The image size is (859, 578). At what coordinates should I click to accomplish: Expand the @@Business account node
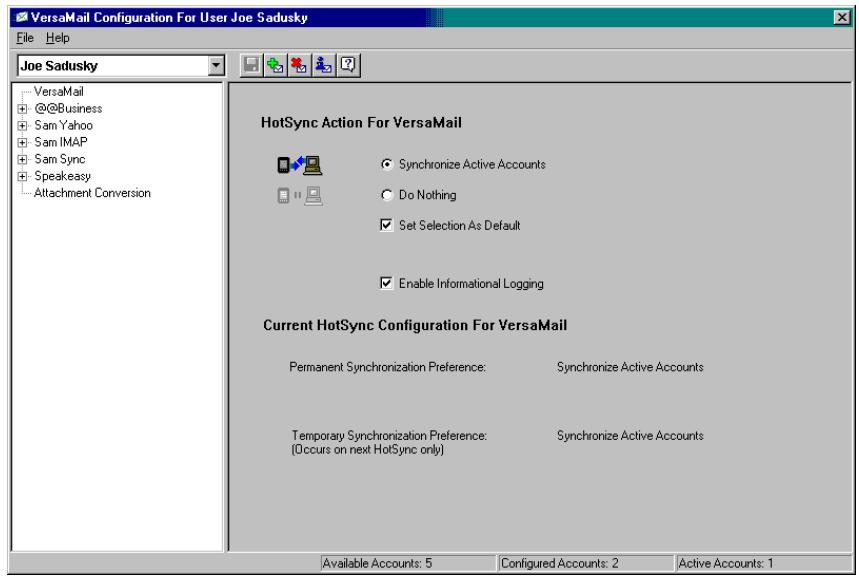22,108
